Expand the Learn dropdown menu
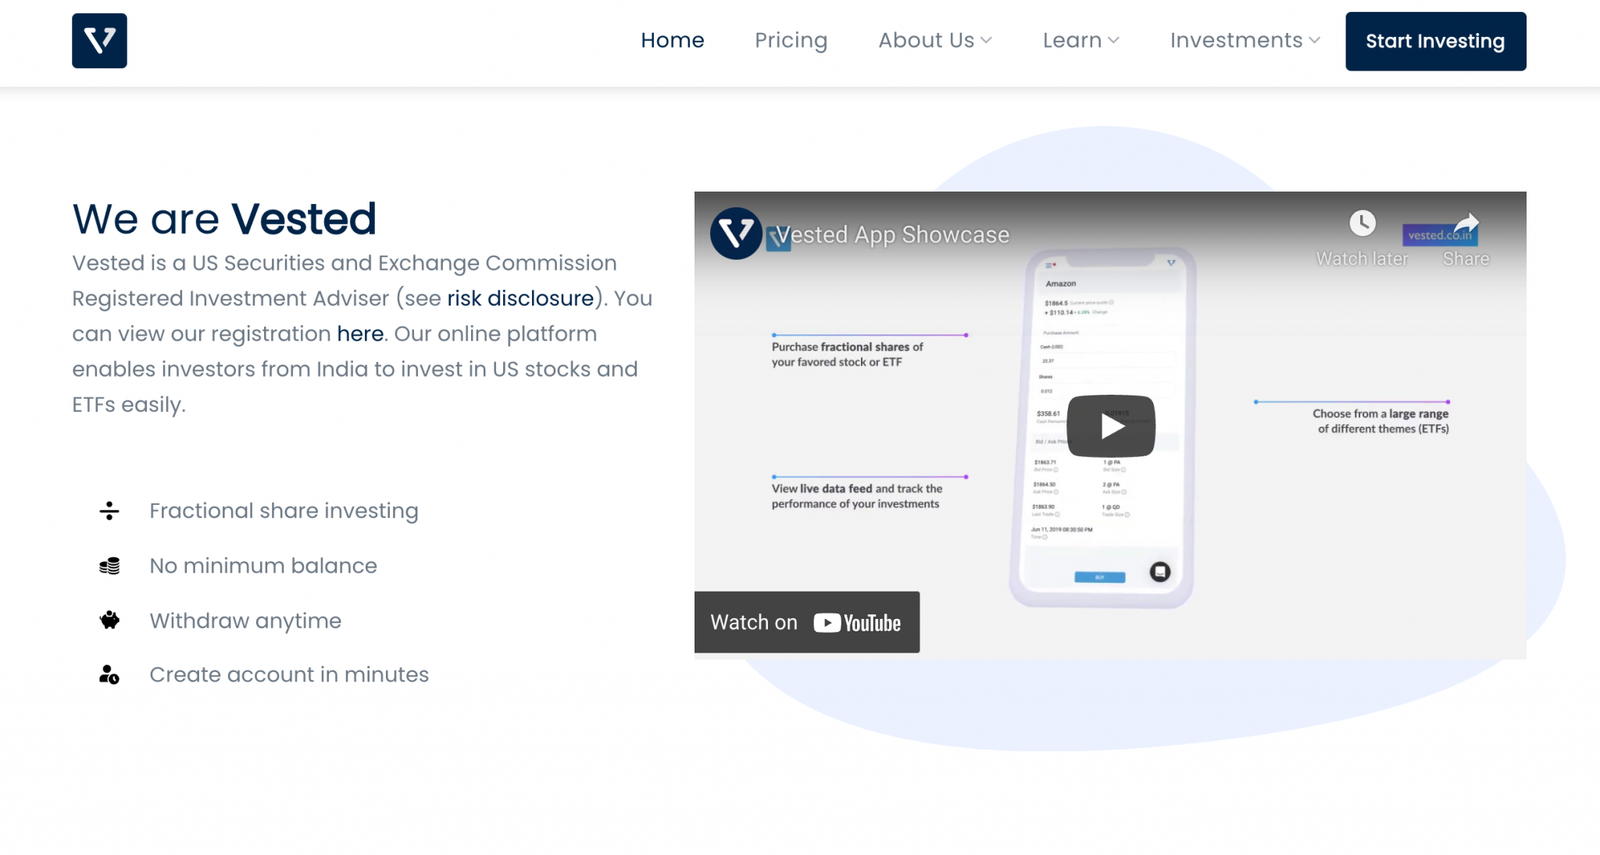The width and height of the screenshot is (1600, 855). pos(1080,41)
